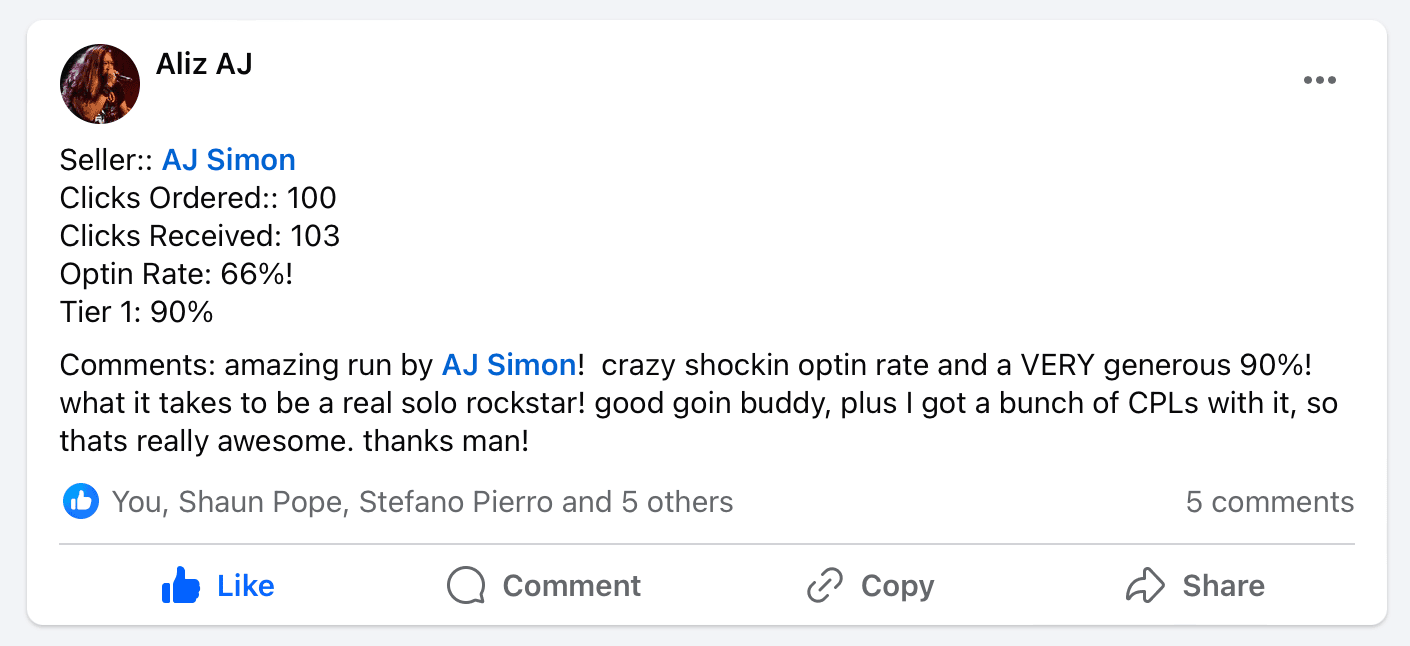The height and width of the screenshot is (646, 1410).
Task: Open the Aliz AJ profile name link
Action: pos(204,65)
